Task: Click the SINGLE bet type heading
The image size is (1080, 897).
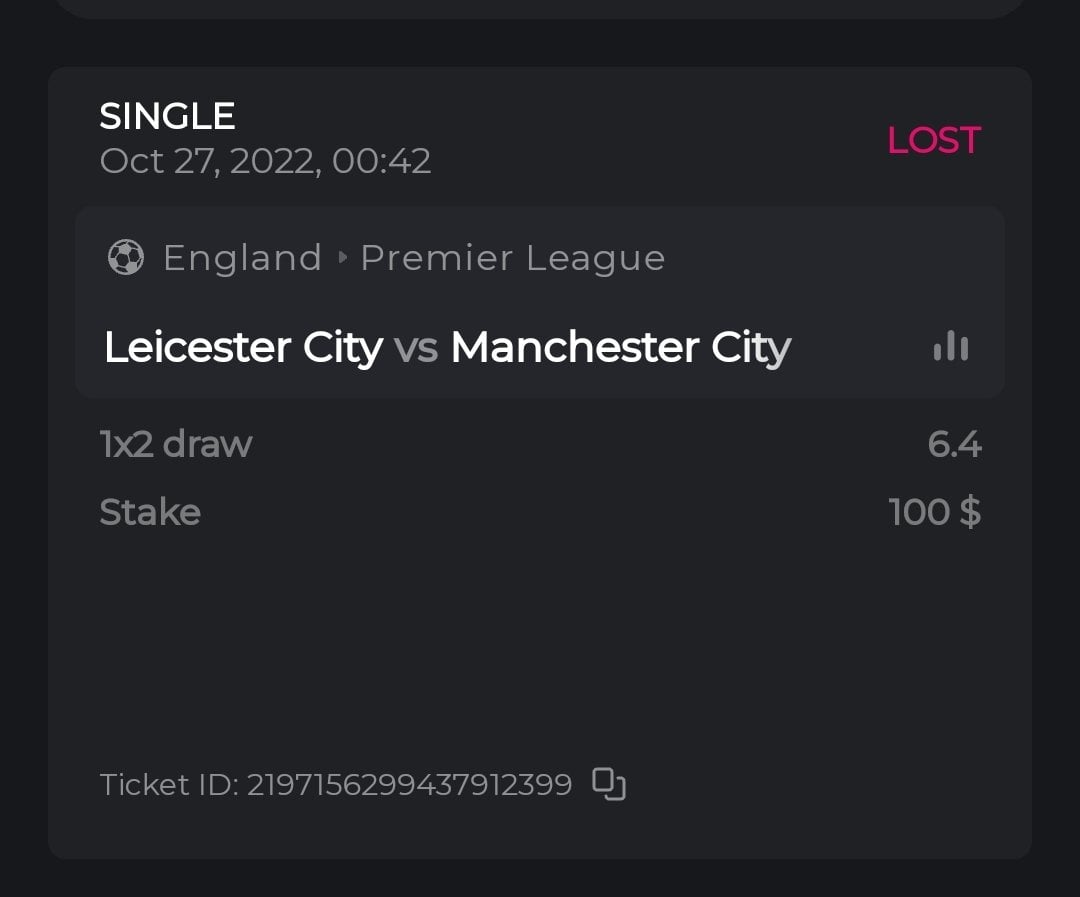Action: coord(167,116)
